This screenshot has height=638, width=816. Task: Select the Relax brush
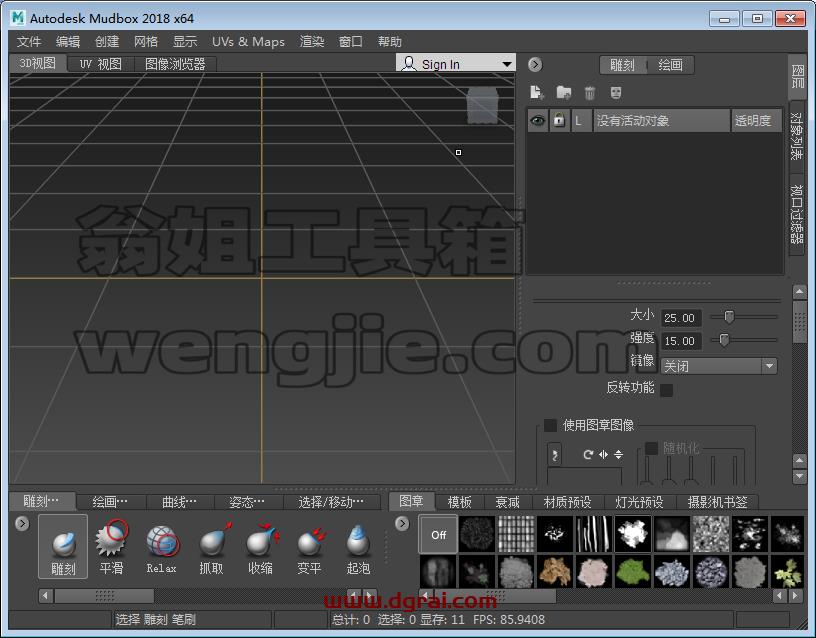point(162,547)
